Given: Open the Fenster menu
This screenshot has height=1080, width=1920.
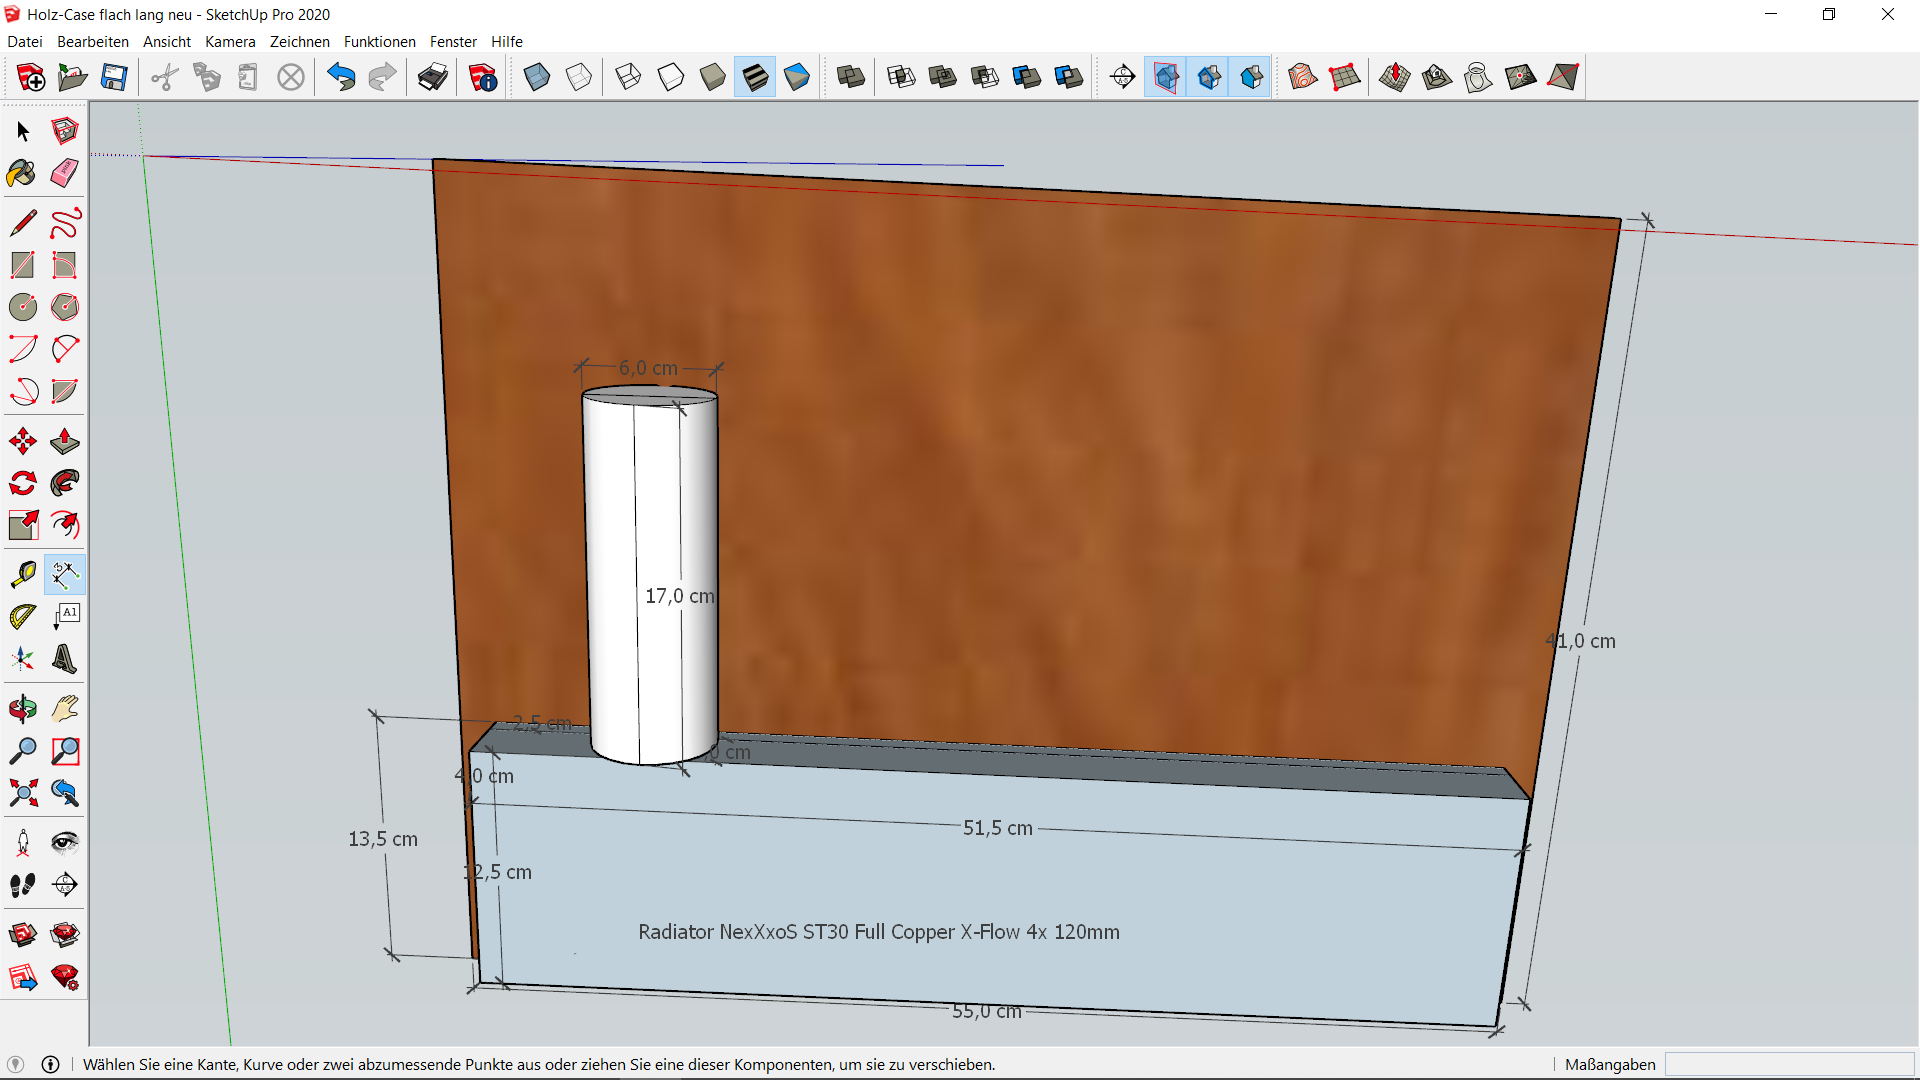Looking at the screenshot, I should 453,42.
